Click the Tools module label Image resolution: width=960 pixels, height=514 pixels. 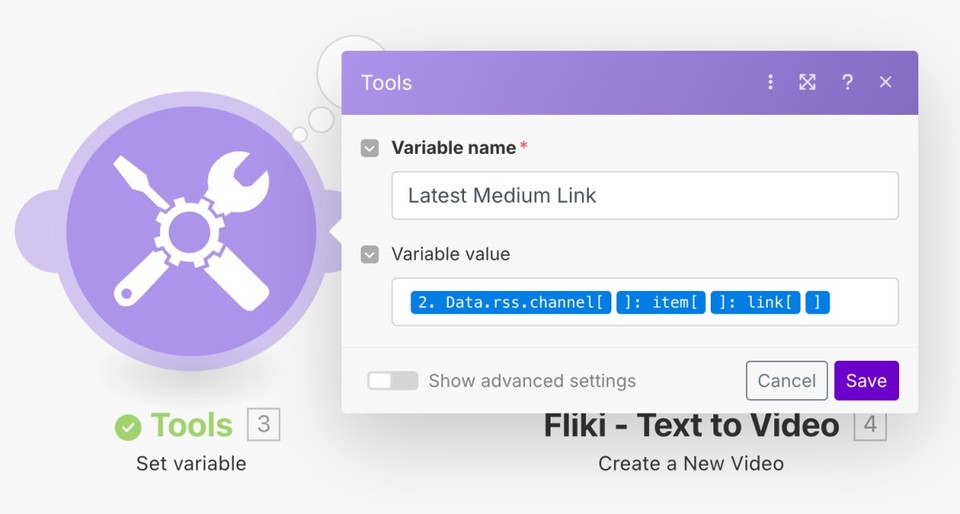(192, 425)
